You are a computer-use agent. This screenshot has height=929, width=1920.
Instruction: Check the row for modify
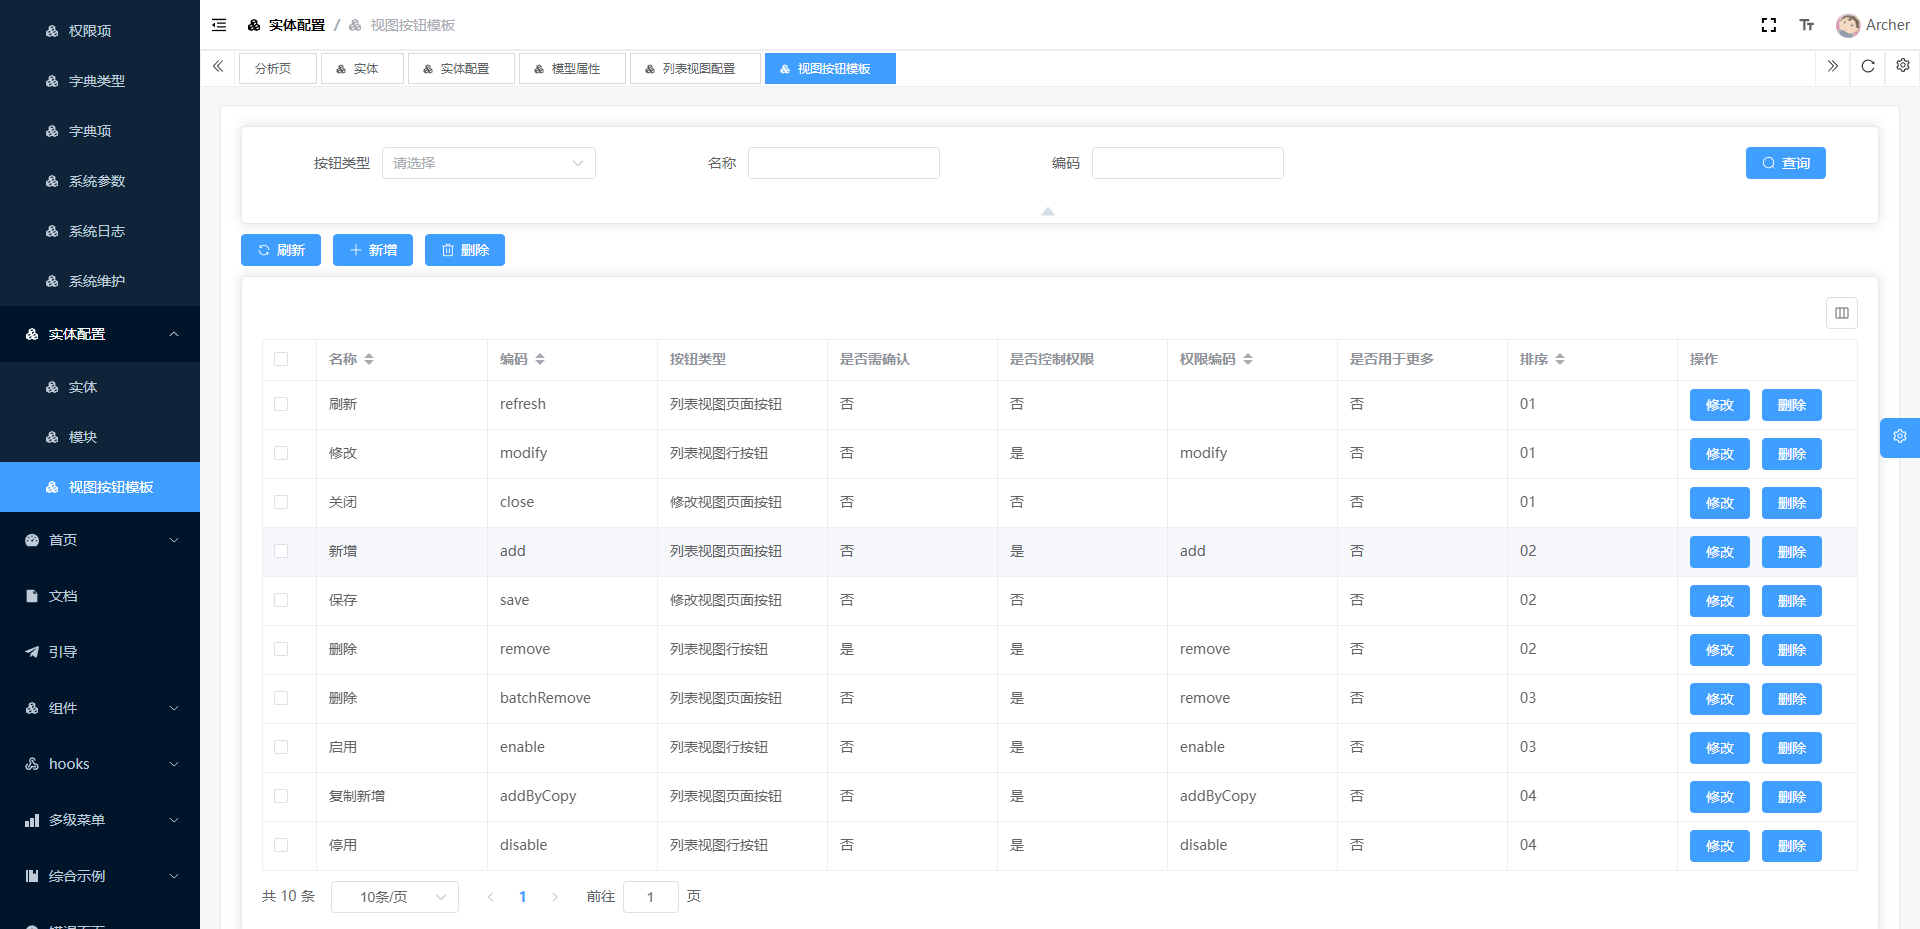click(x=281, y=453)
